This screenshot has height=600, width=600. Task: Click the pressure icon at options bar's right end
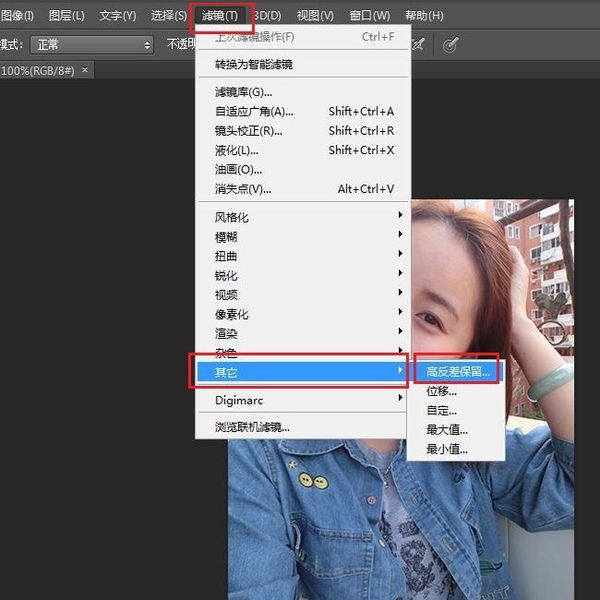click(450, 45)
